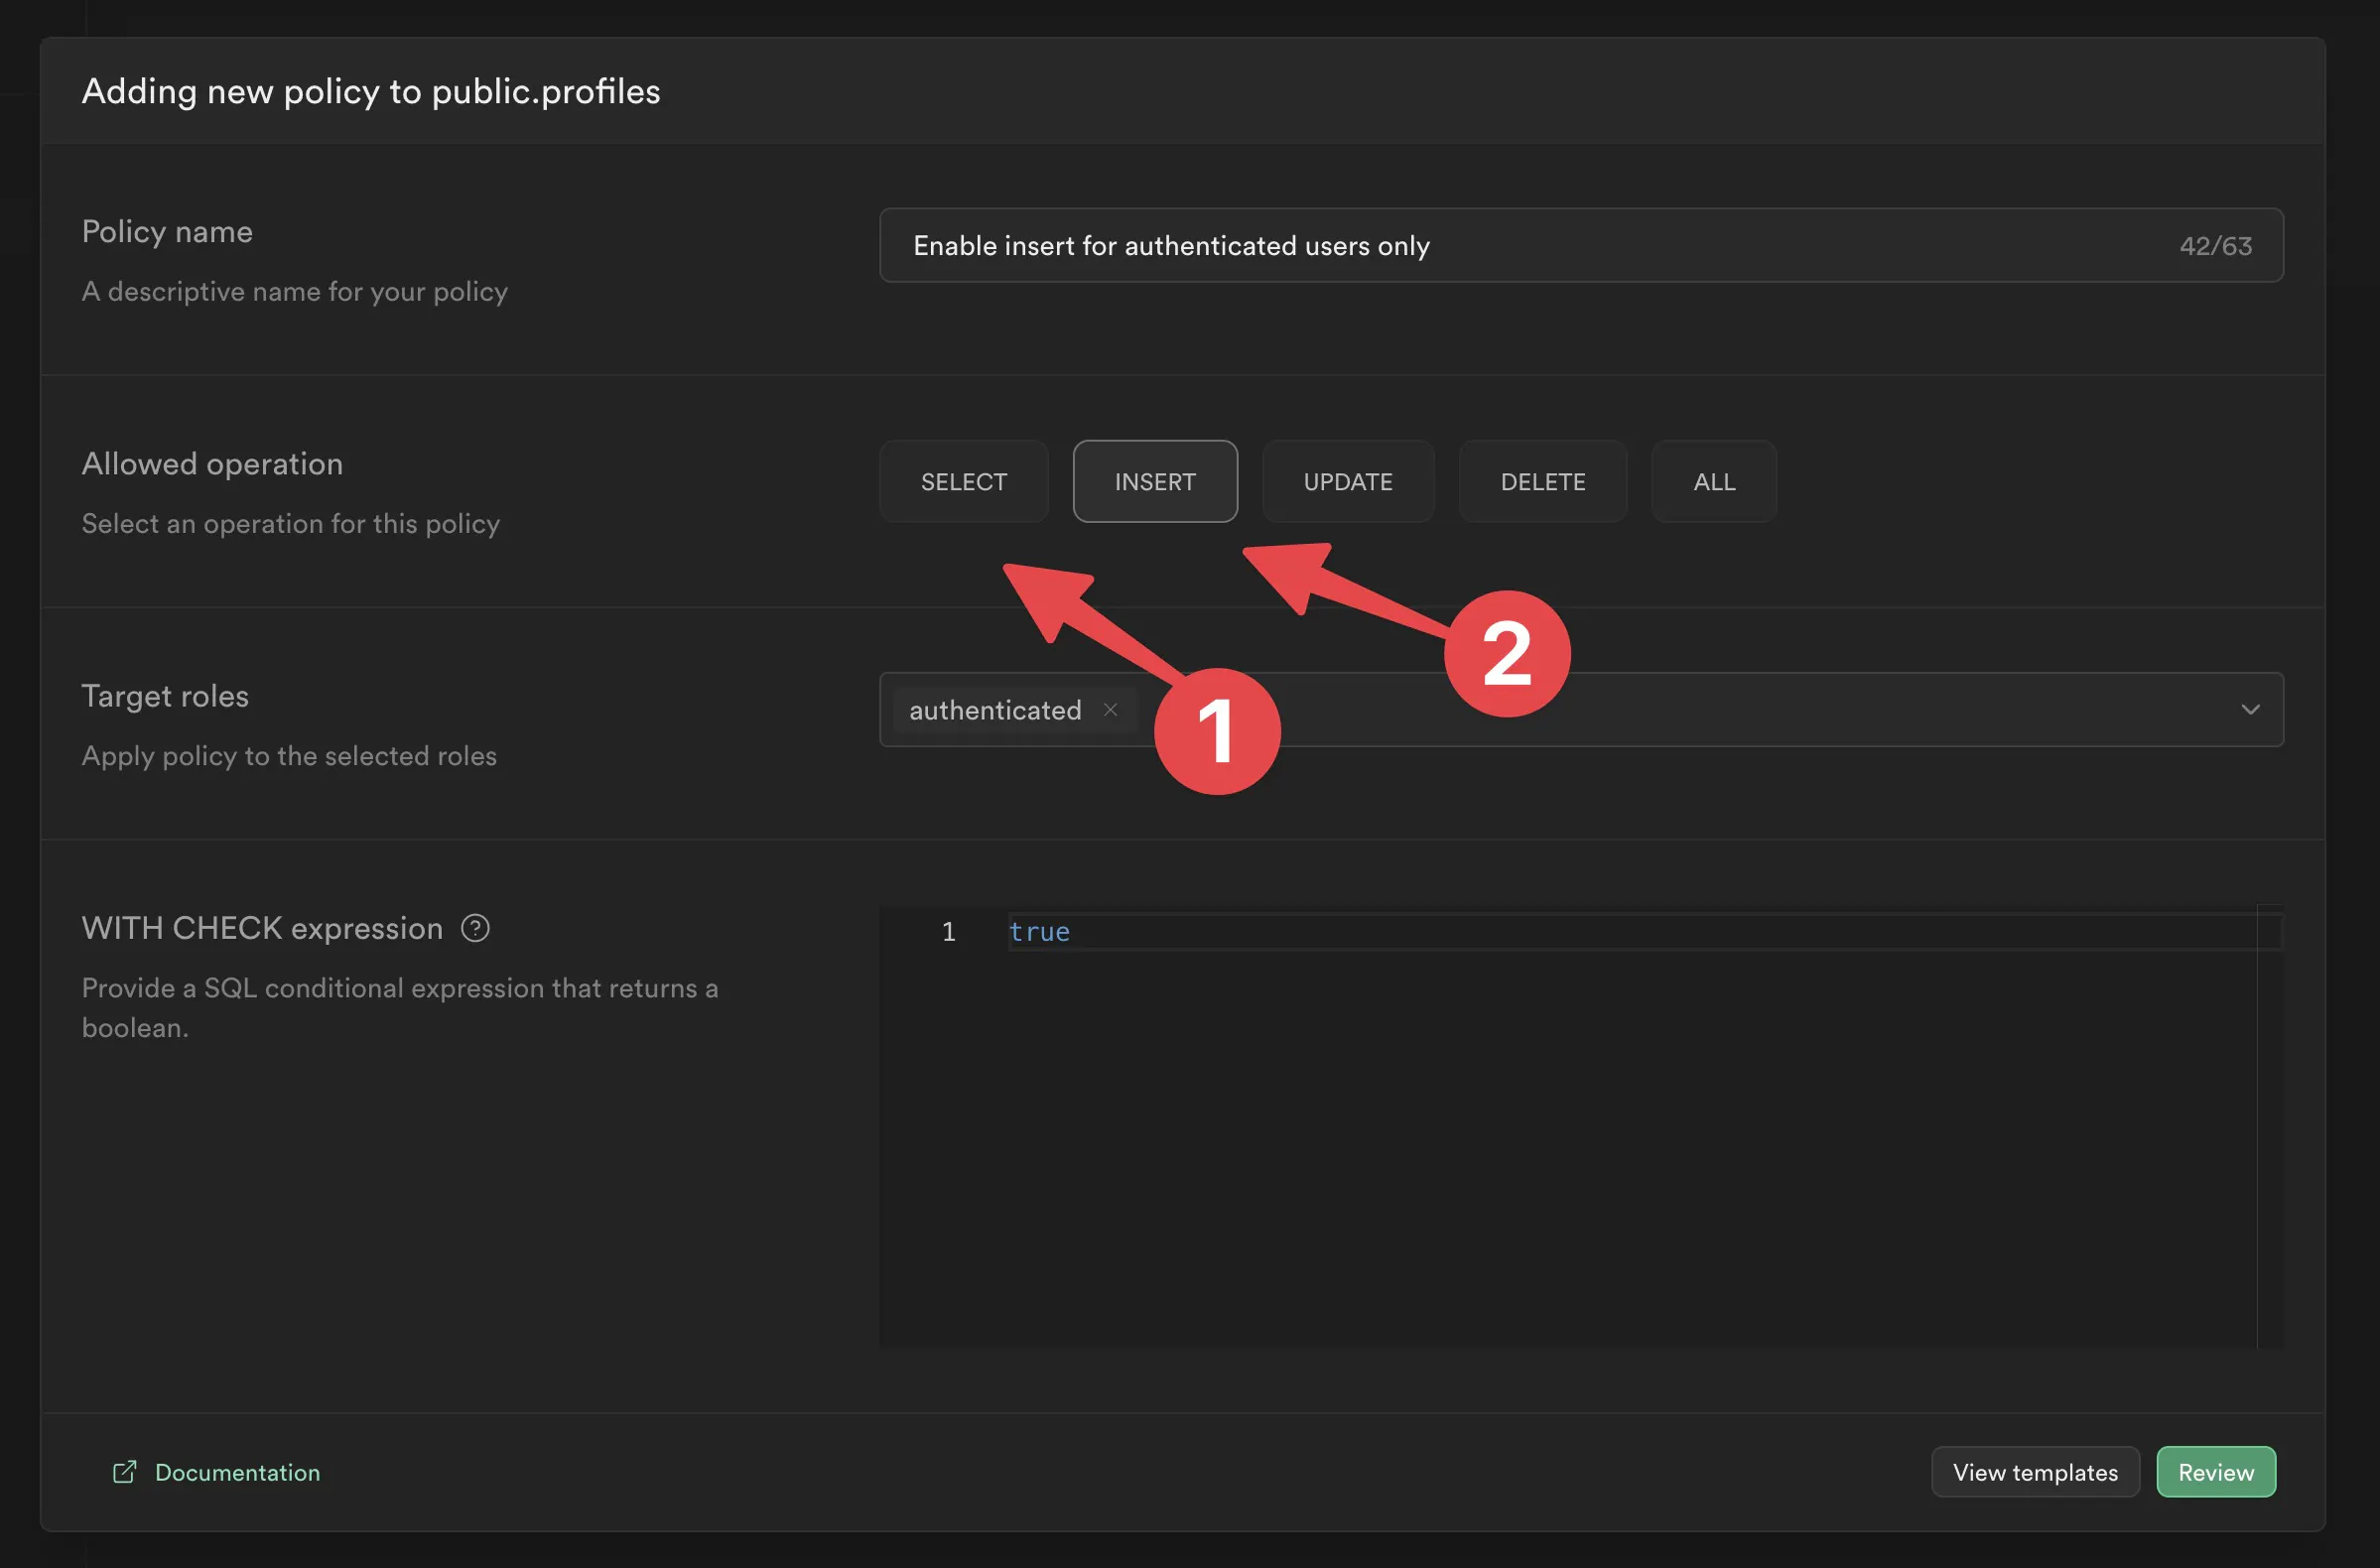Click the WITH CHECK expression help icon

pyautogui.click(x=475, y=928)
